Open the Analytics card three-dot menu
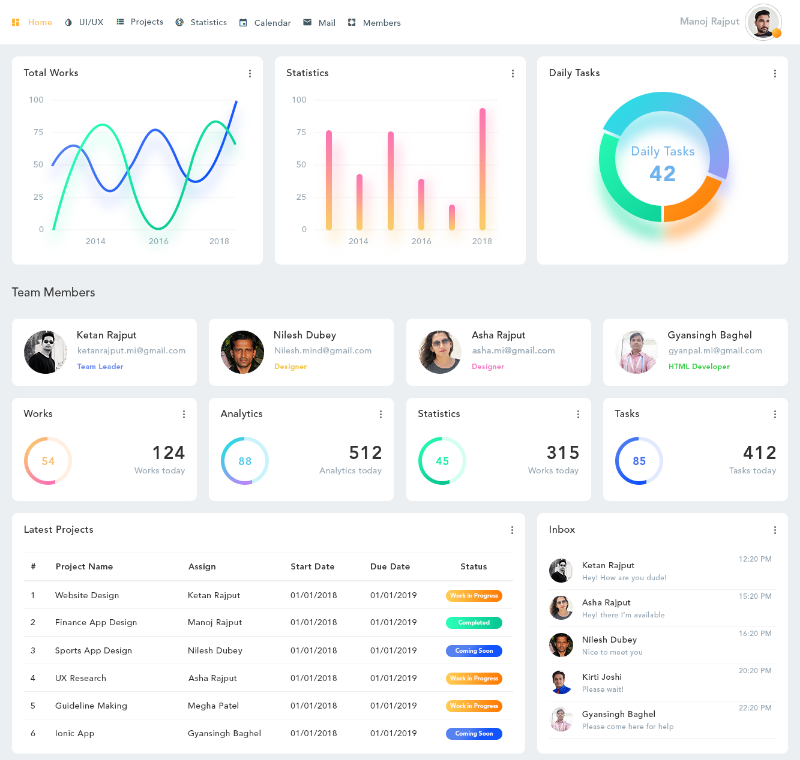Viewport: 800px width, 760px height. (381, 414)
